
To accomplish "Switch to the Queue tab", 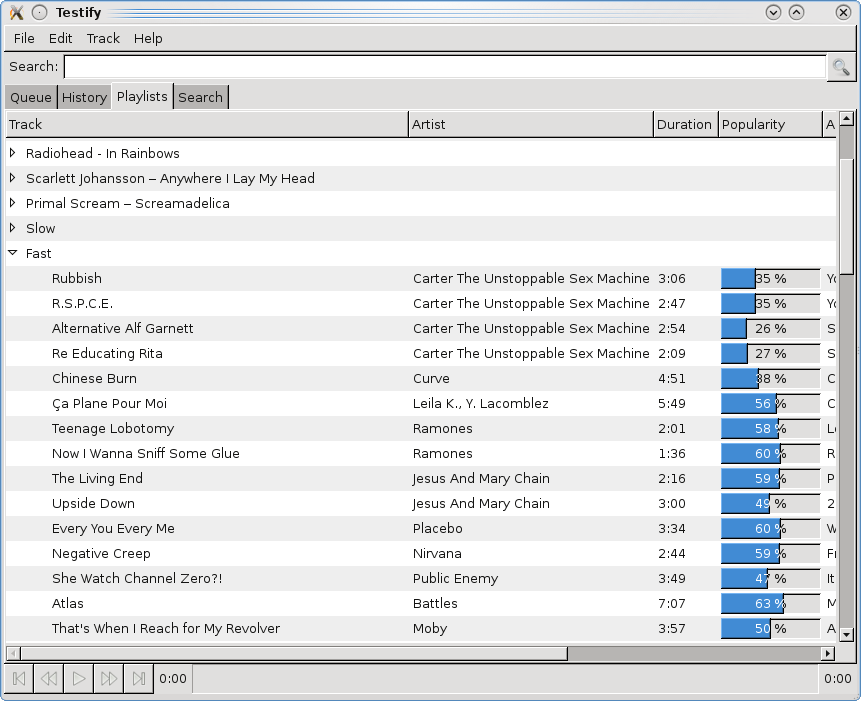I will pos(30,97).
